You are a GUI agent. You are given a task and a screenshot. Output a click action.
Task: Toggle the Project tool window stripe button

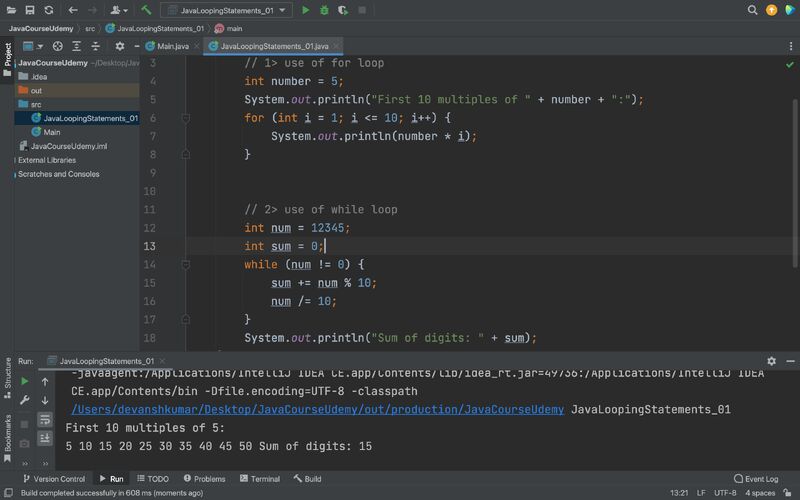tap(7, 60)
